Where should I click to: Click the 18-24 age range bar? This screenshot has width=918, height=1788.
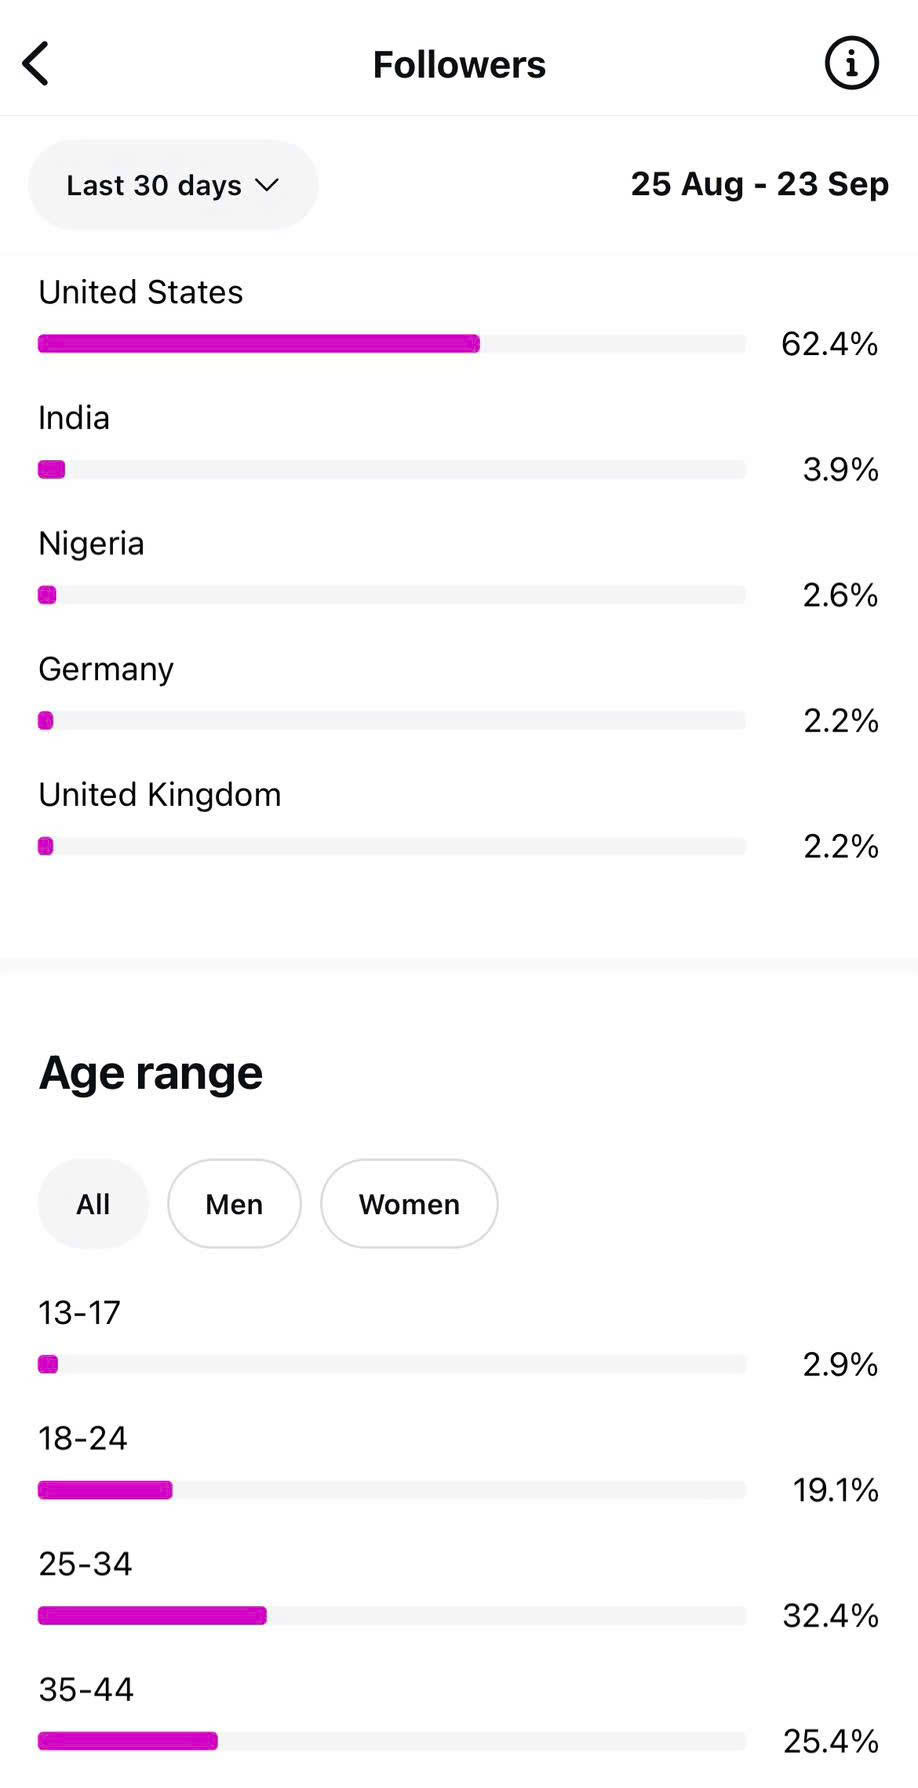(x=391, y=1491)
